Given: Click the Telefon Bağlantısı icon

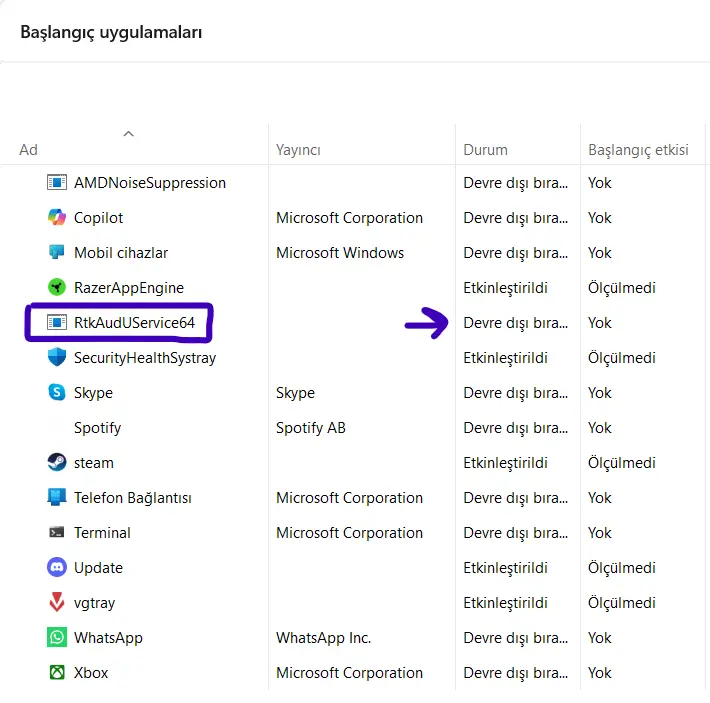Looking at the screenshot, I should point(57,497).
